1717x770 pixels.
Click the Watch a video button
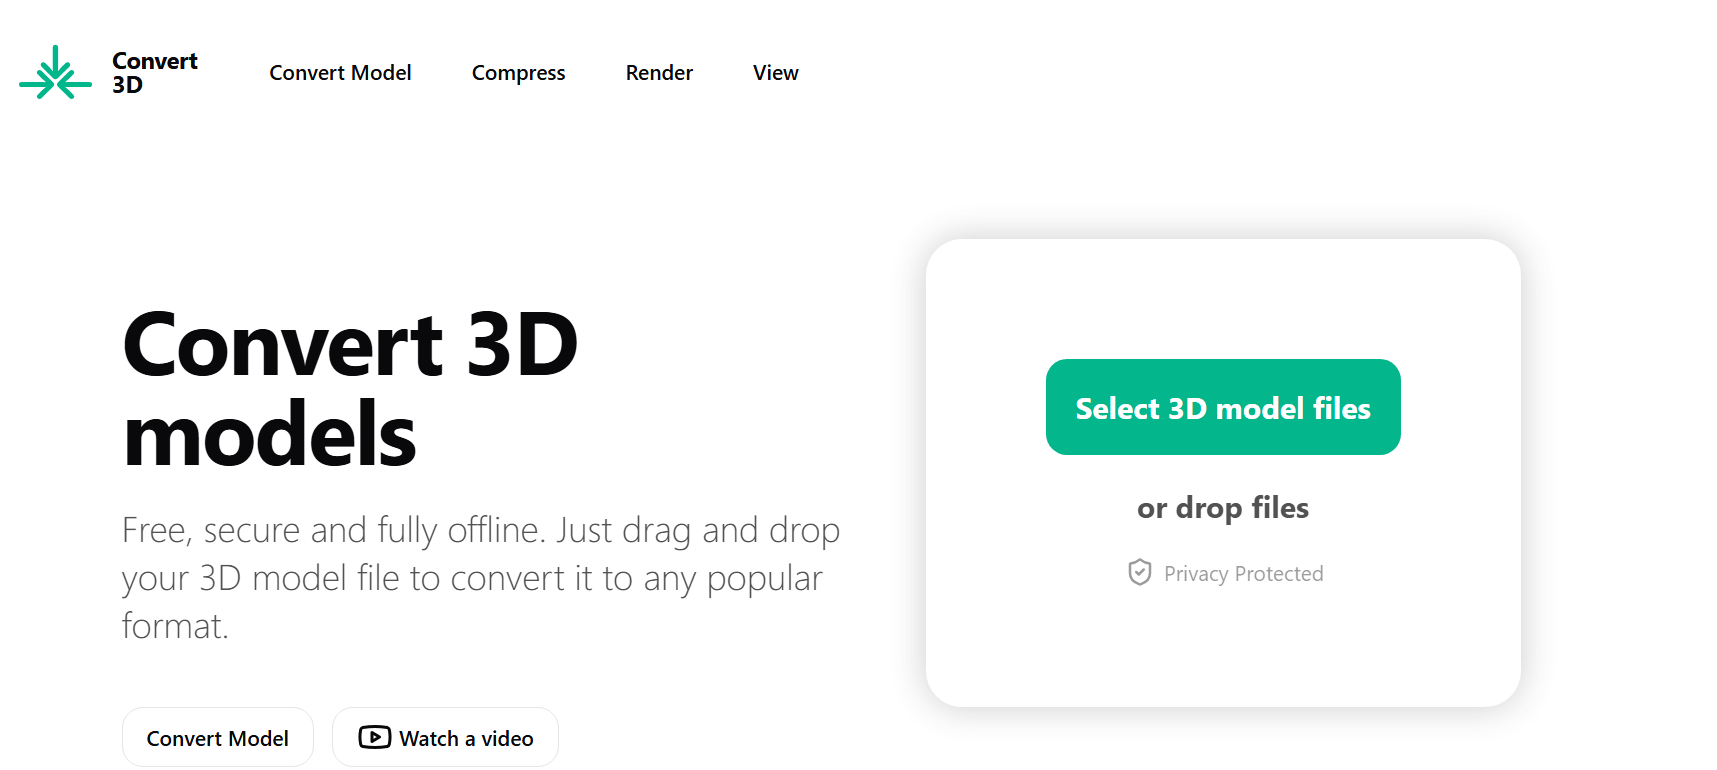445,737
